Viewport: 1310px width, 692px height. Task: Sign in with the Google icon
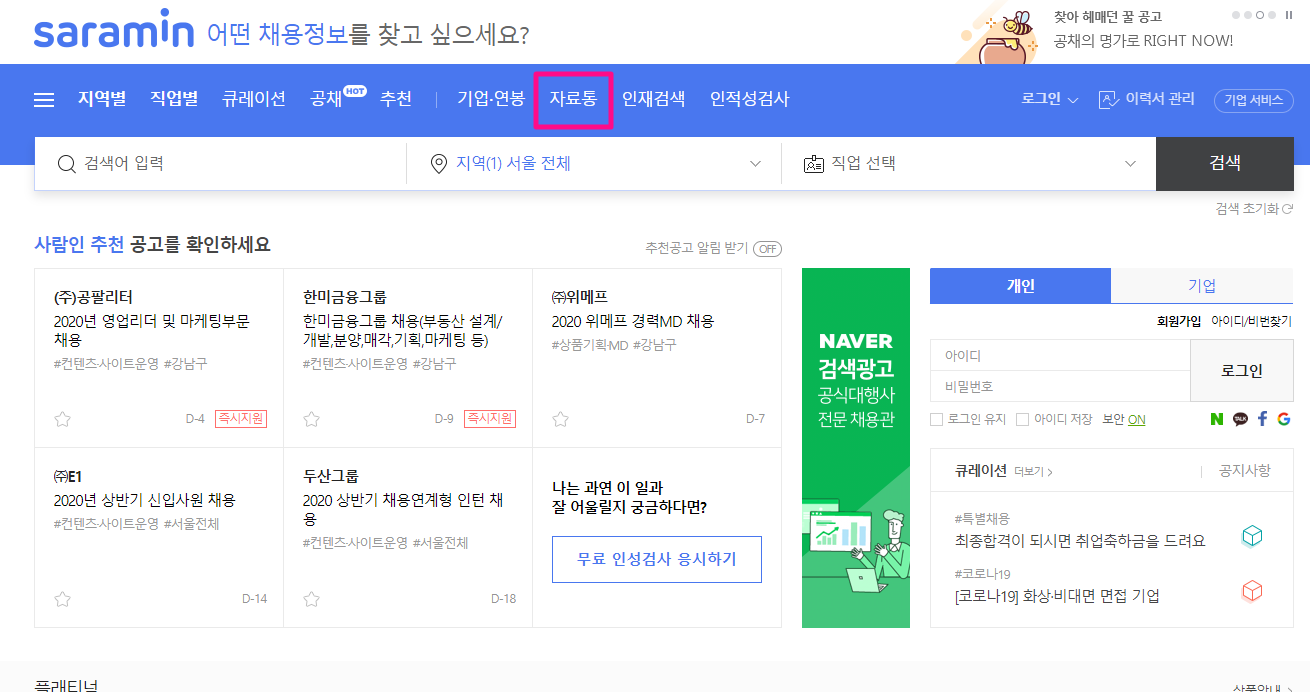[1284, 419]
